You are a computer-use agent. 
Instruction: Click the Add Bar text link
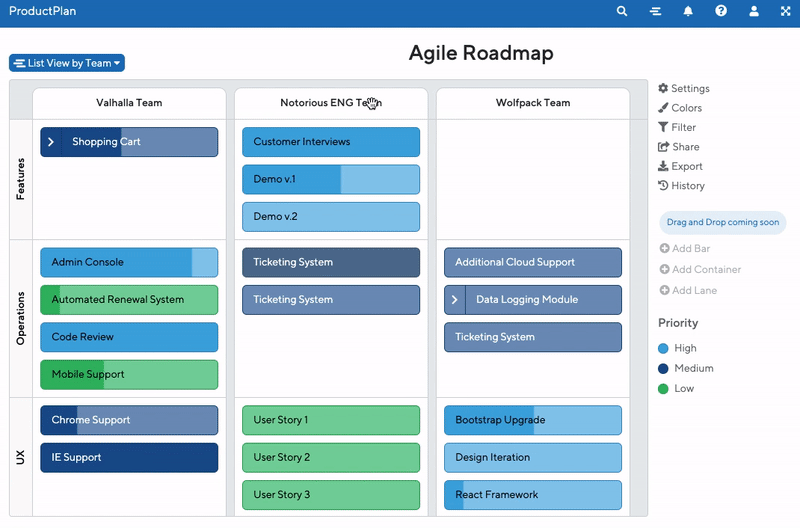click(x=691, y=248)
